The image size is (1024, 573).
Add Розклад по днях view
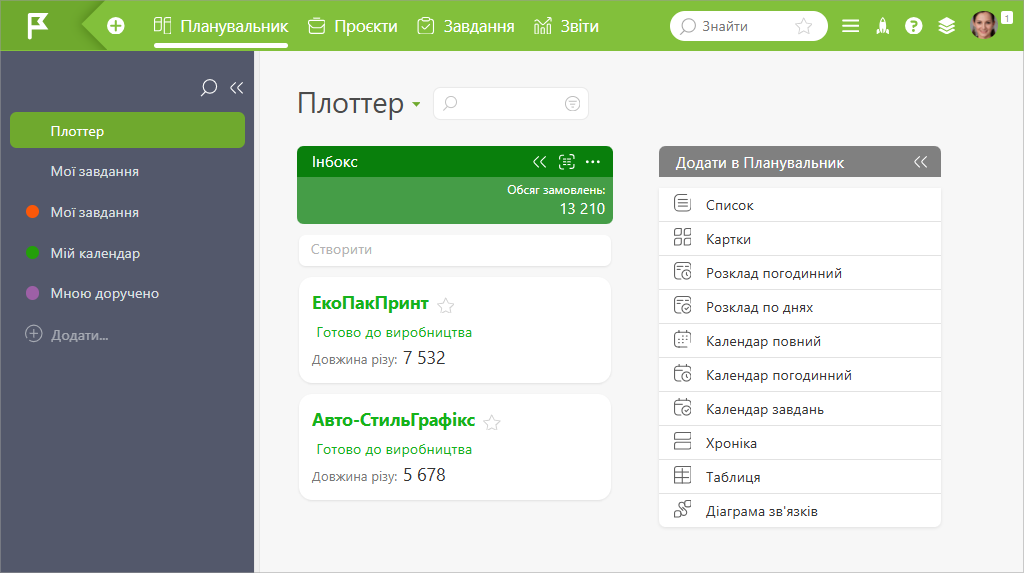(800, 306)
